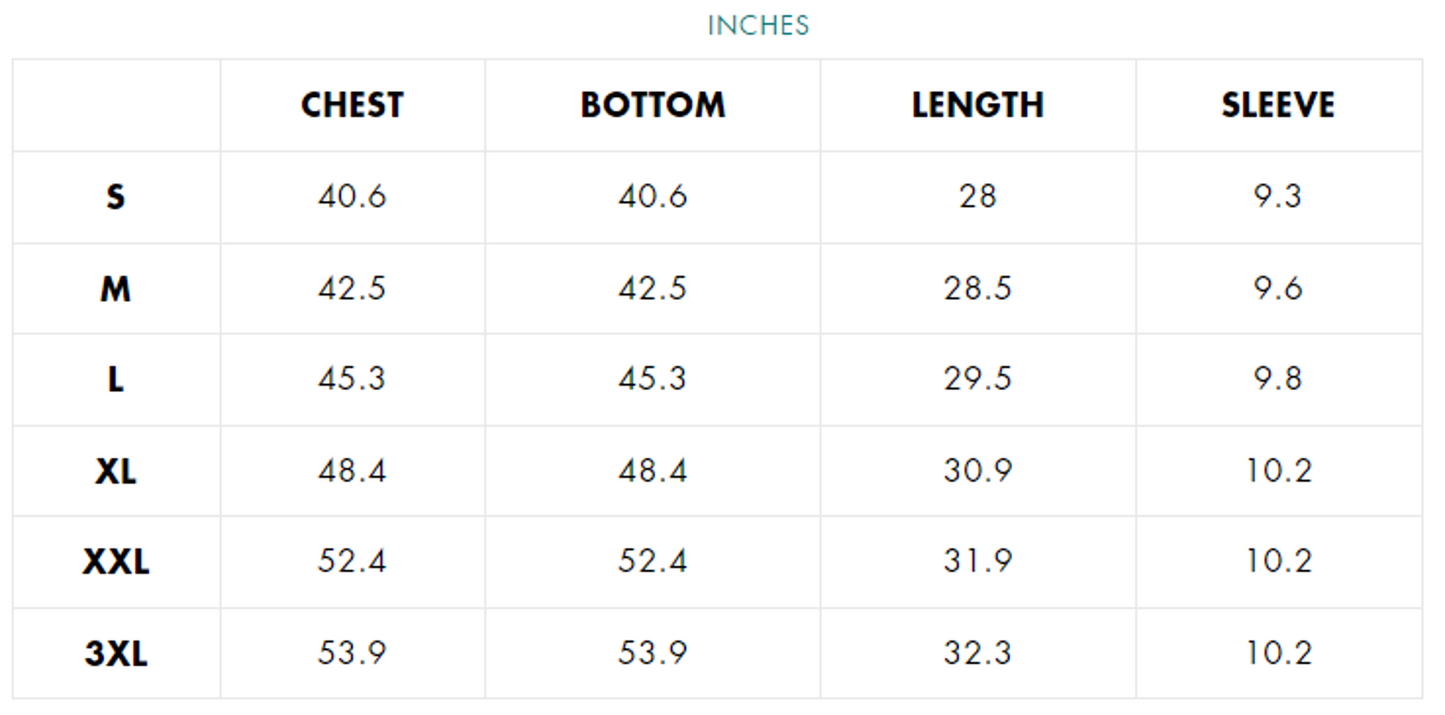
Task: Select bottom value 42.5 for size M
Action: click(x=652, y=289)
